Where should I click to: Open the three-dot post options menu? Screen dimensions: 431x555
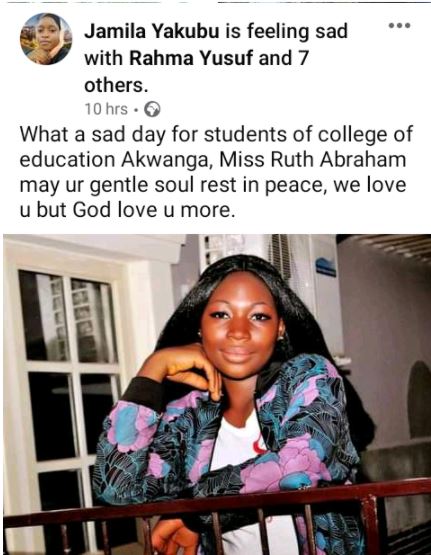399,25
